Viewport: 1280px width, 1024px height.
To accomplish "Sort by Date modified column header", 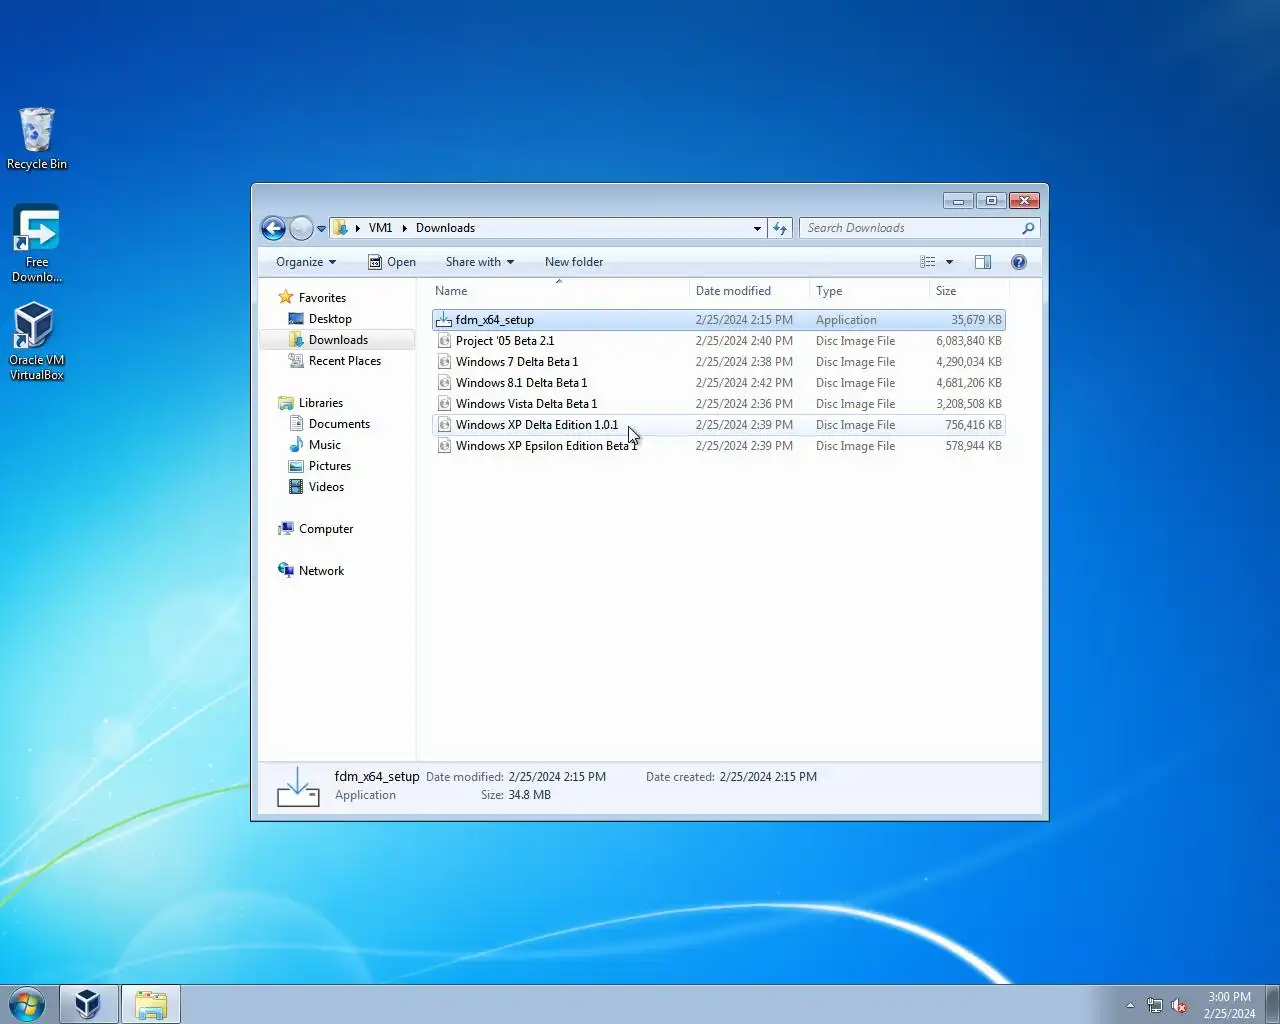I will tap(750, 291).
